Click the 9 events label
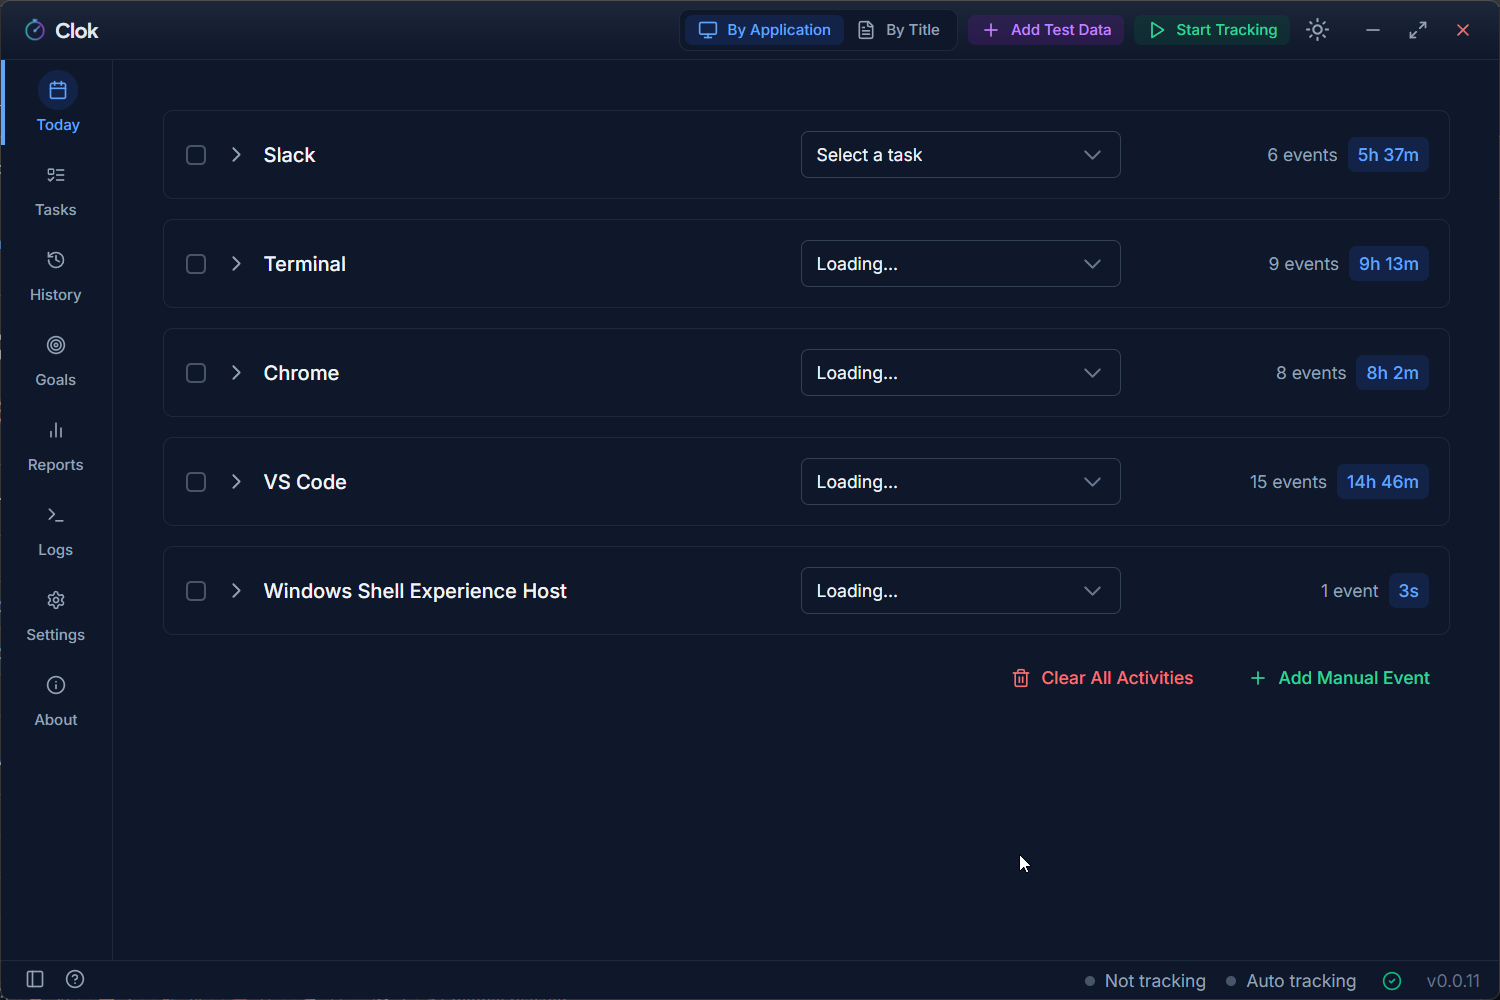1500x1000 pixels. click(x=1304, y=264)
